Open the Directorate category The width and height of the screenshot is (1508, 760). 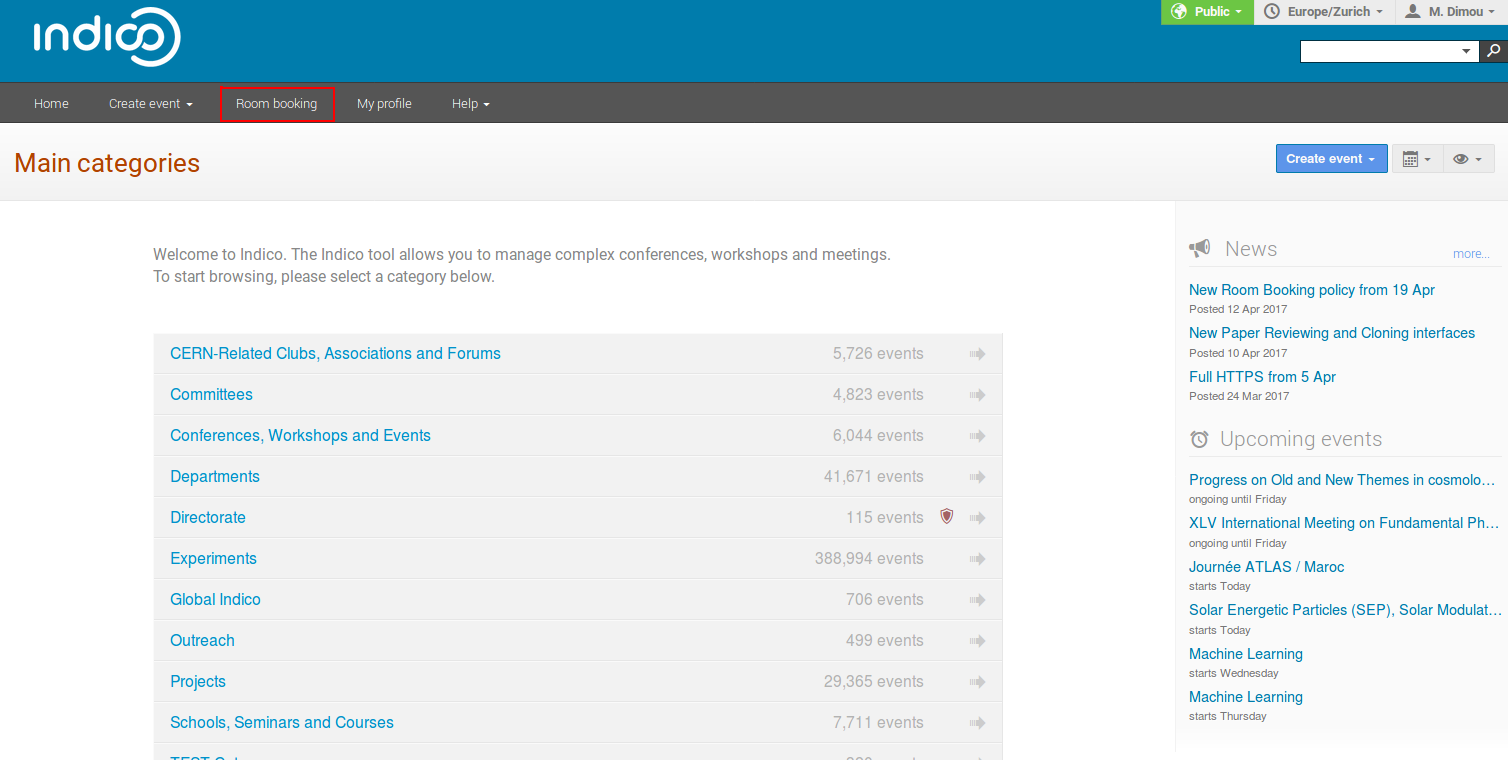coord(208,518)
